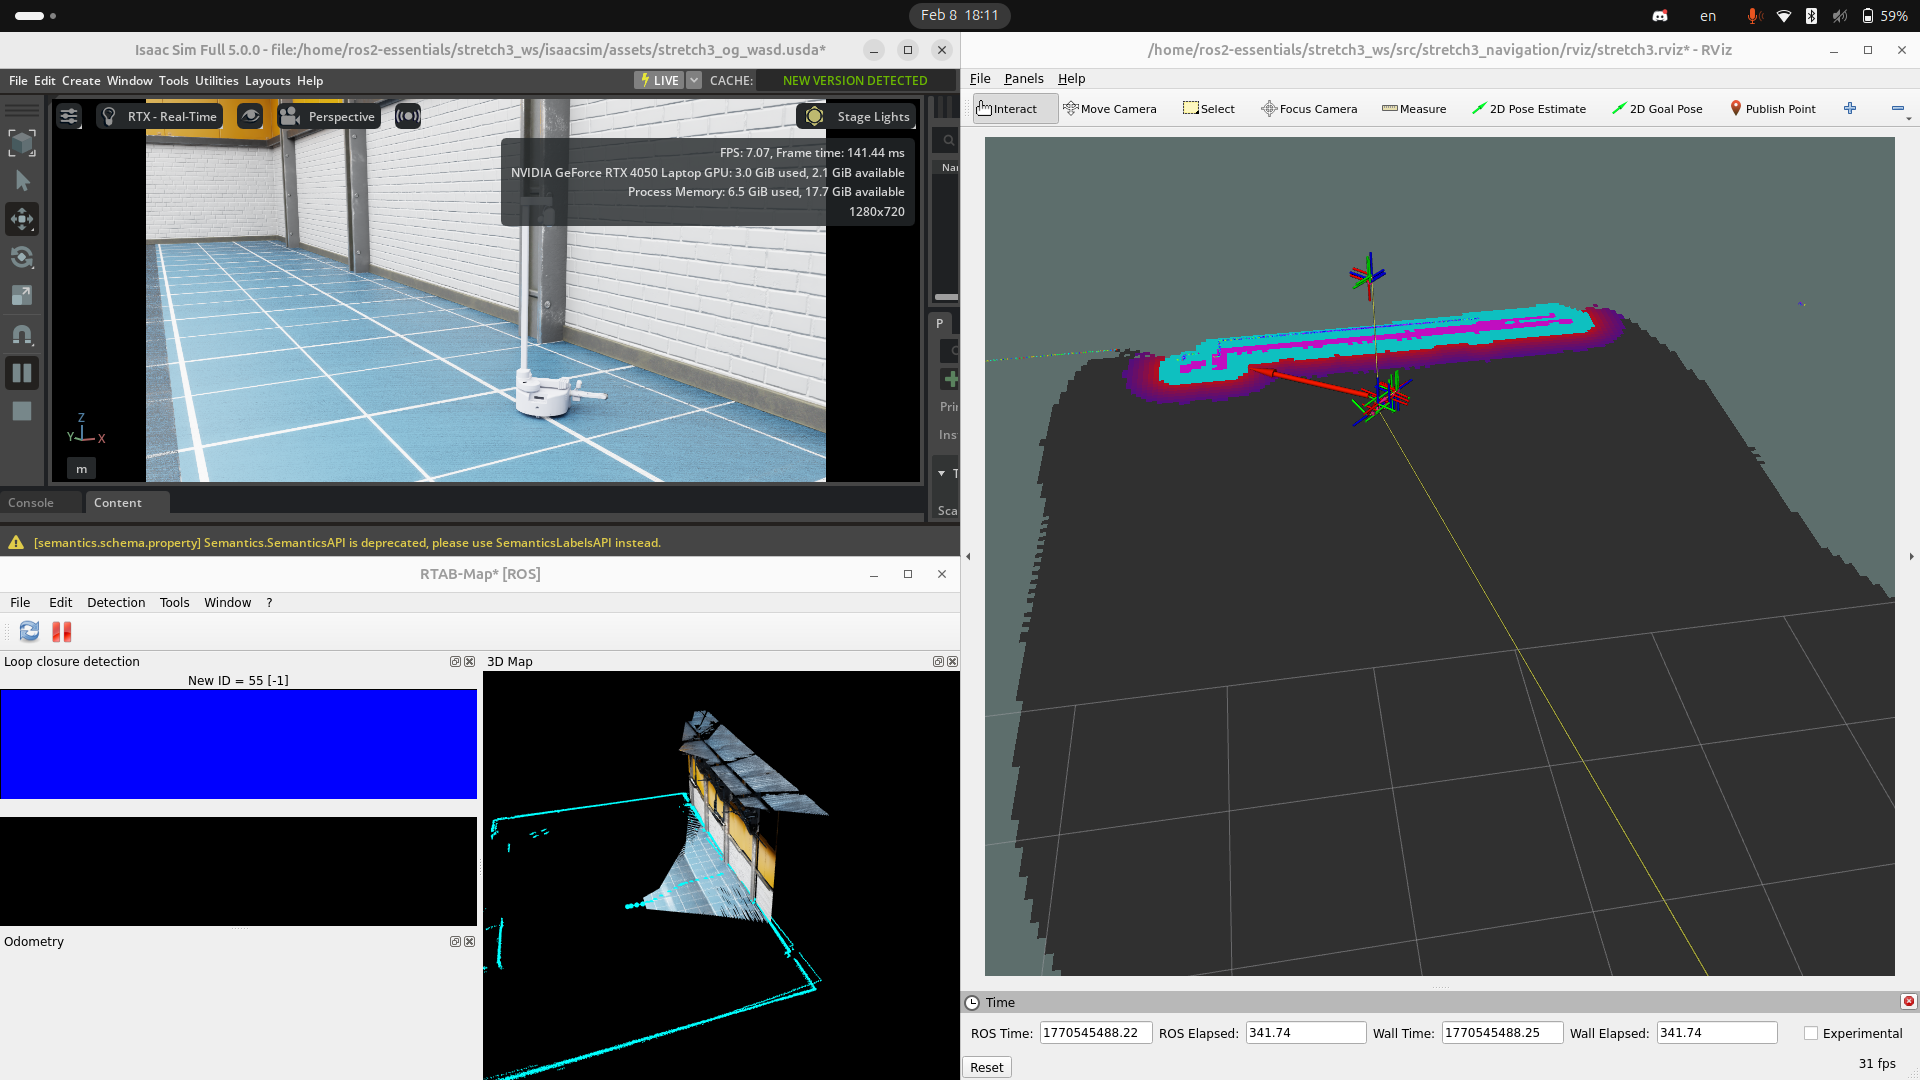Pause the Isaac Sim simulation
The image size is (1920, 1080).
point(22,373)
